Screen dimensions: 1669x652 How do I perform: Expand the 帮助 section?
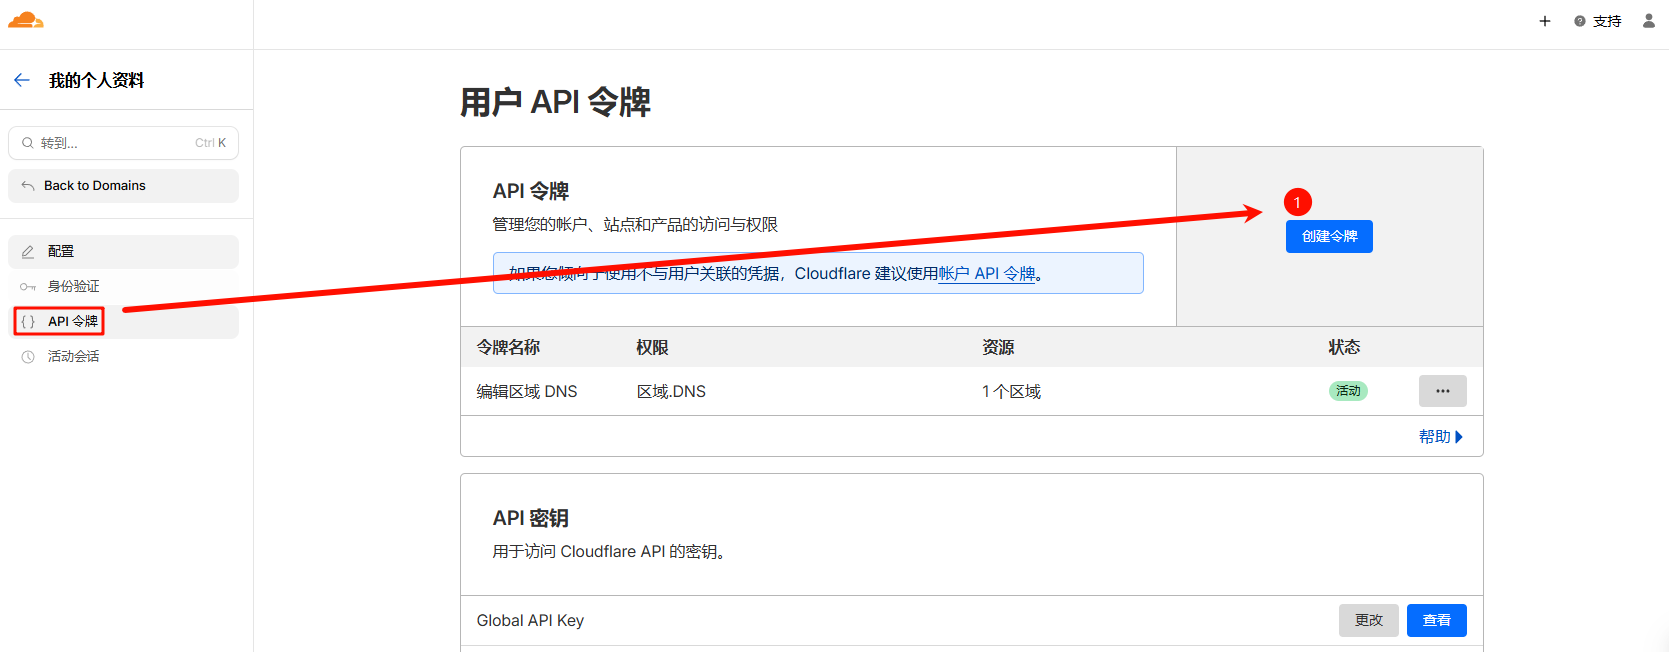pyautogui.click(x=1440, y=437)
